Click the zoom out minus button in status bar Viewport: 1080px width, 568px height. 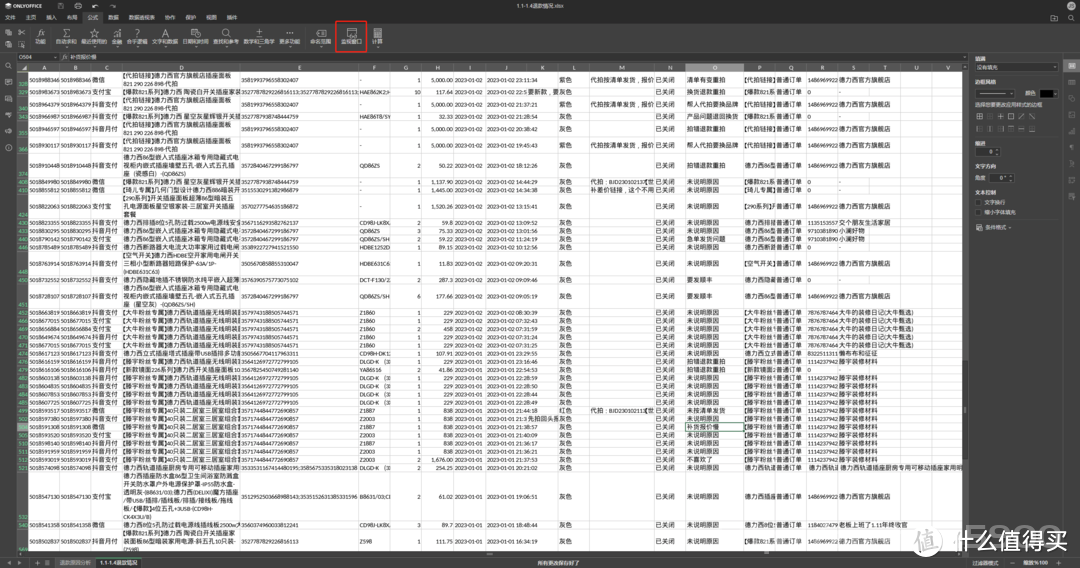pos(1012,563)
